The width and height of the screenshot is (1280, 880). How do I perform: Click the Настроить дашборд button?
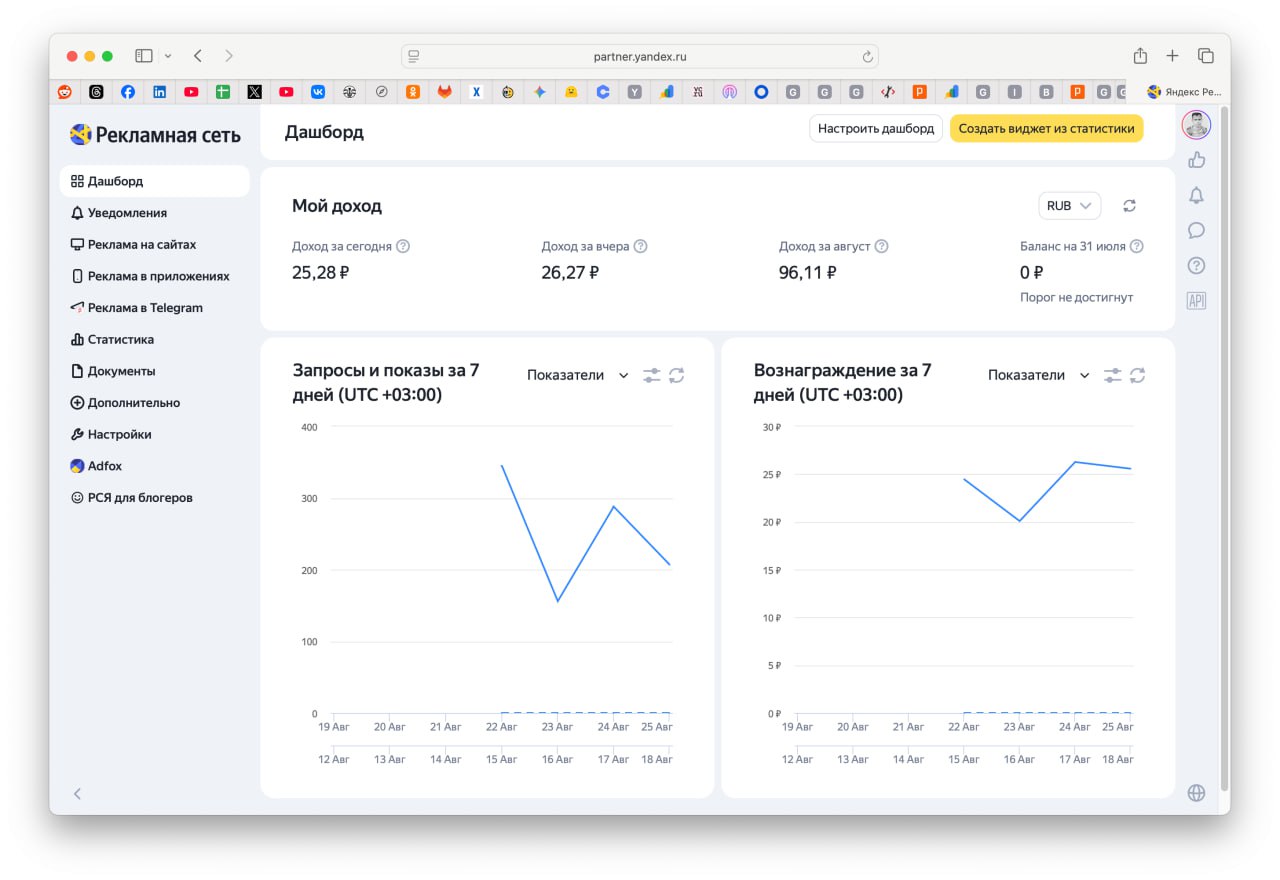(875, 128)
